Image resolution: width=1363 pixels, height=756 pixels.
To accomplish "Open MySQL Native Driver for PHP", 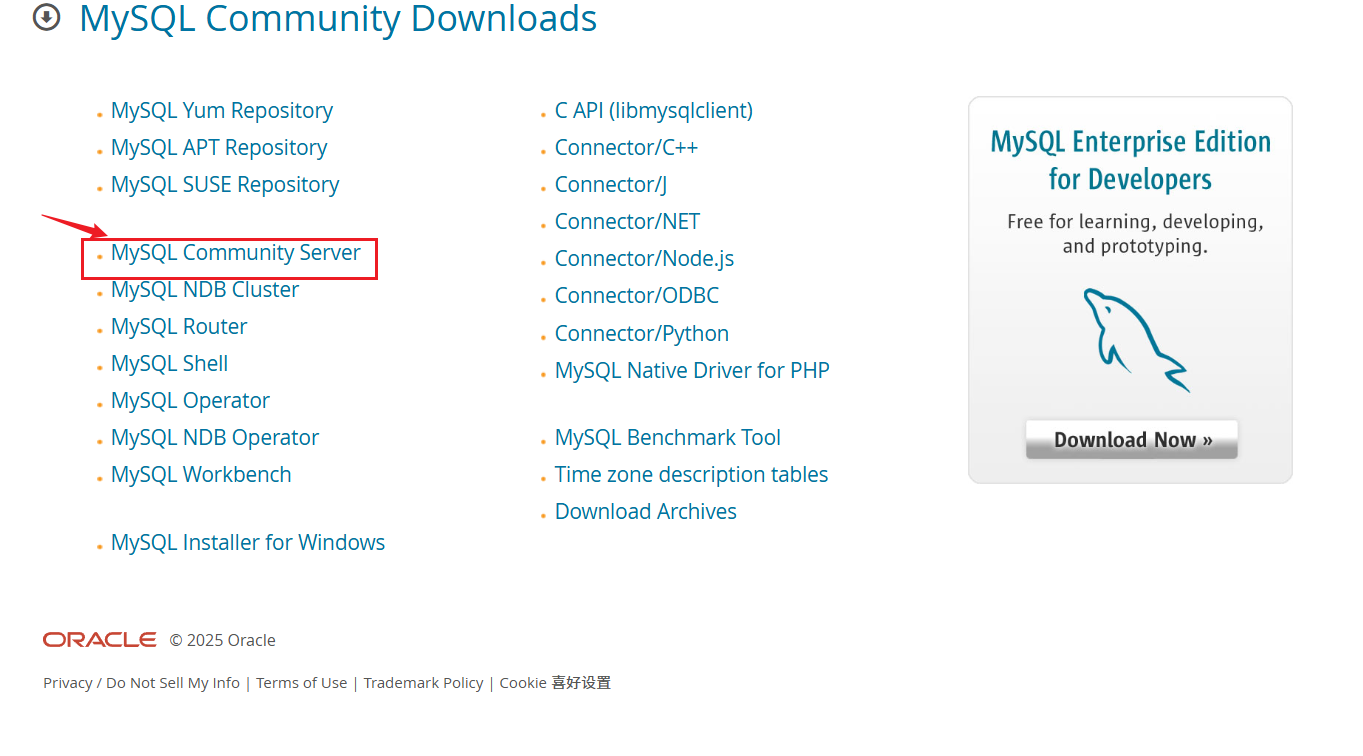I will click(x=692, y=371).
